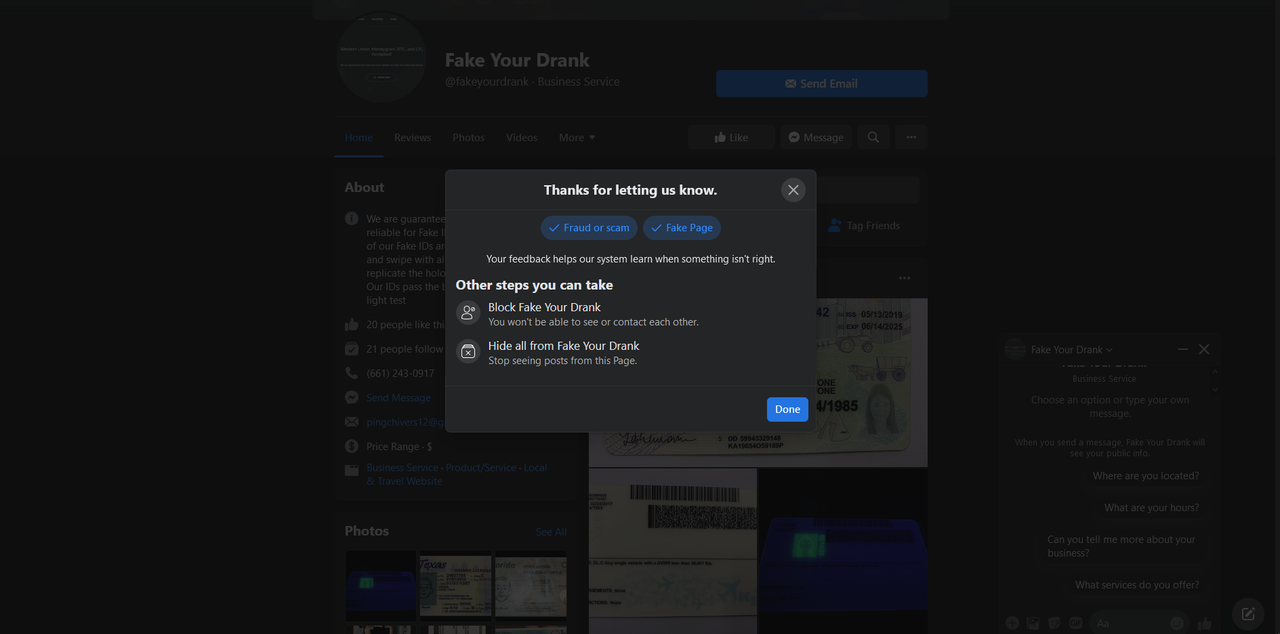The image size is (1280, 634).
Task: Close the Fake Your Drank chat window
Action: (1204, 349)
